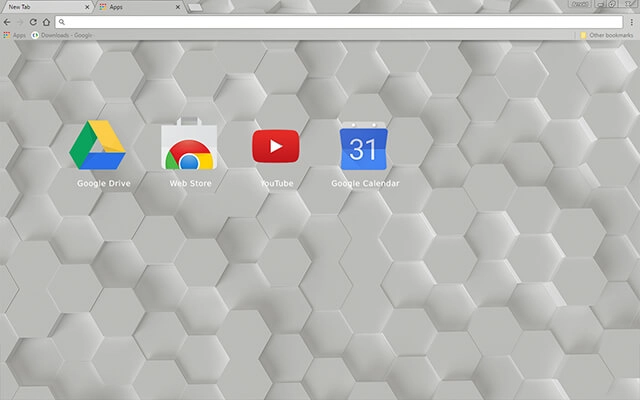The height and width of the screenshot is (400, 640).
Task: Open the Downloads - Google bookmark
Action: pyautogui.click(x=62, y=36)
